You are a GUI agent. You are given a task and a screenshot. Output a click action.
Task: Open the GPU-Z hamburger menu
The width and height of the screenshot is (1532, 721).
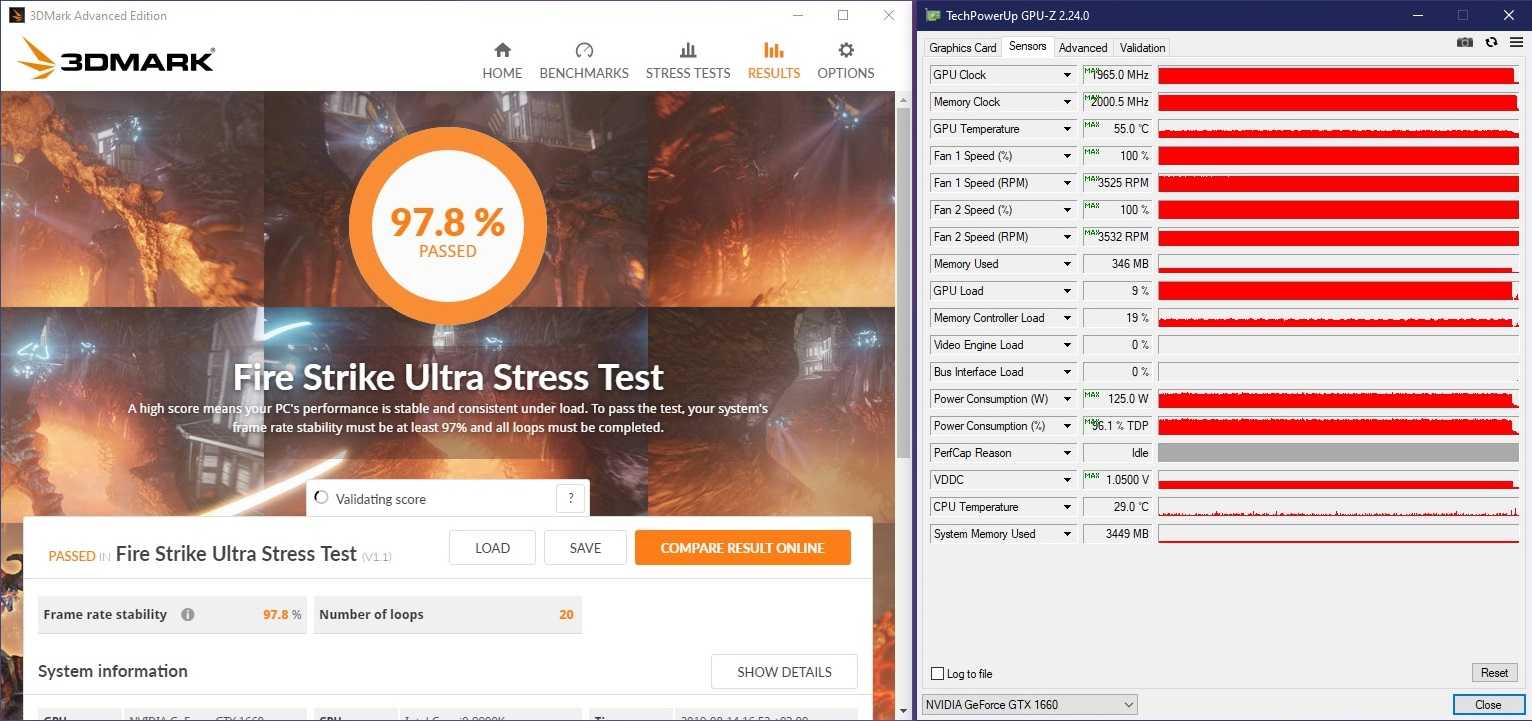1516,42
